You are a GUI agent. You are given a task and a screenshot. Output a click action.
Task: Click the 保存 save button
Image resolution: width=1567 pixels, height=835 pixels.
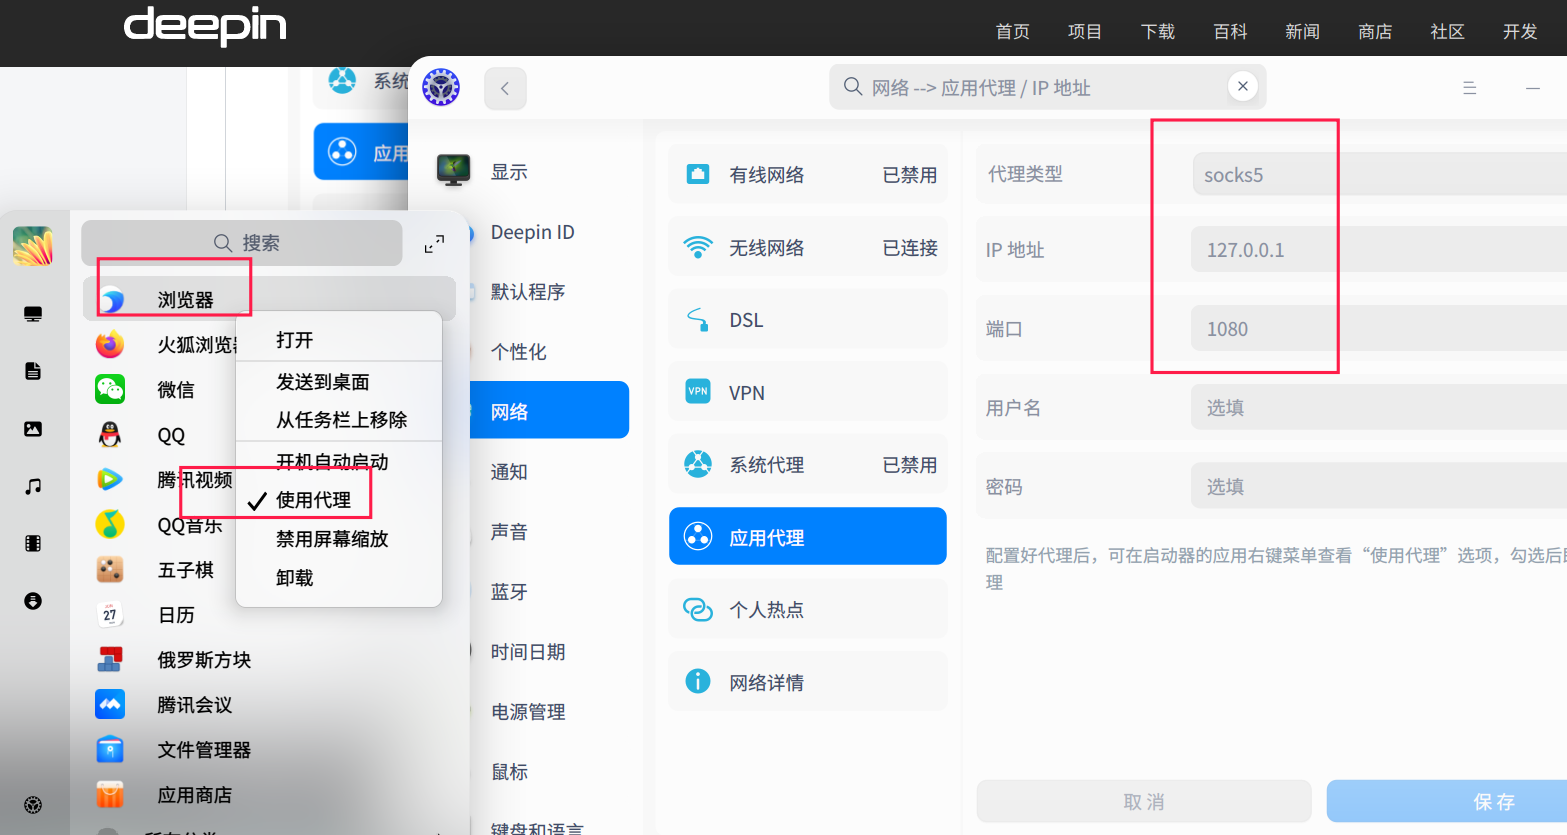1447,801
